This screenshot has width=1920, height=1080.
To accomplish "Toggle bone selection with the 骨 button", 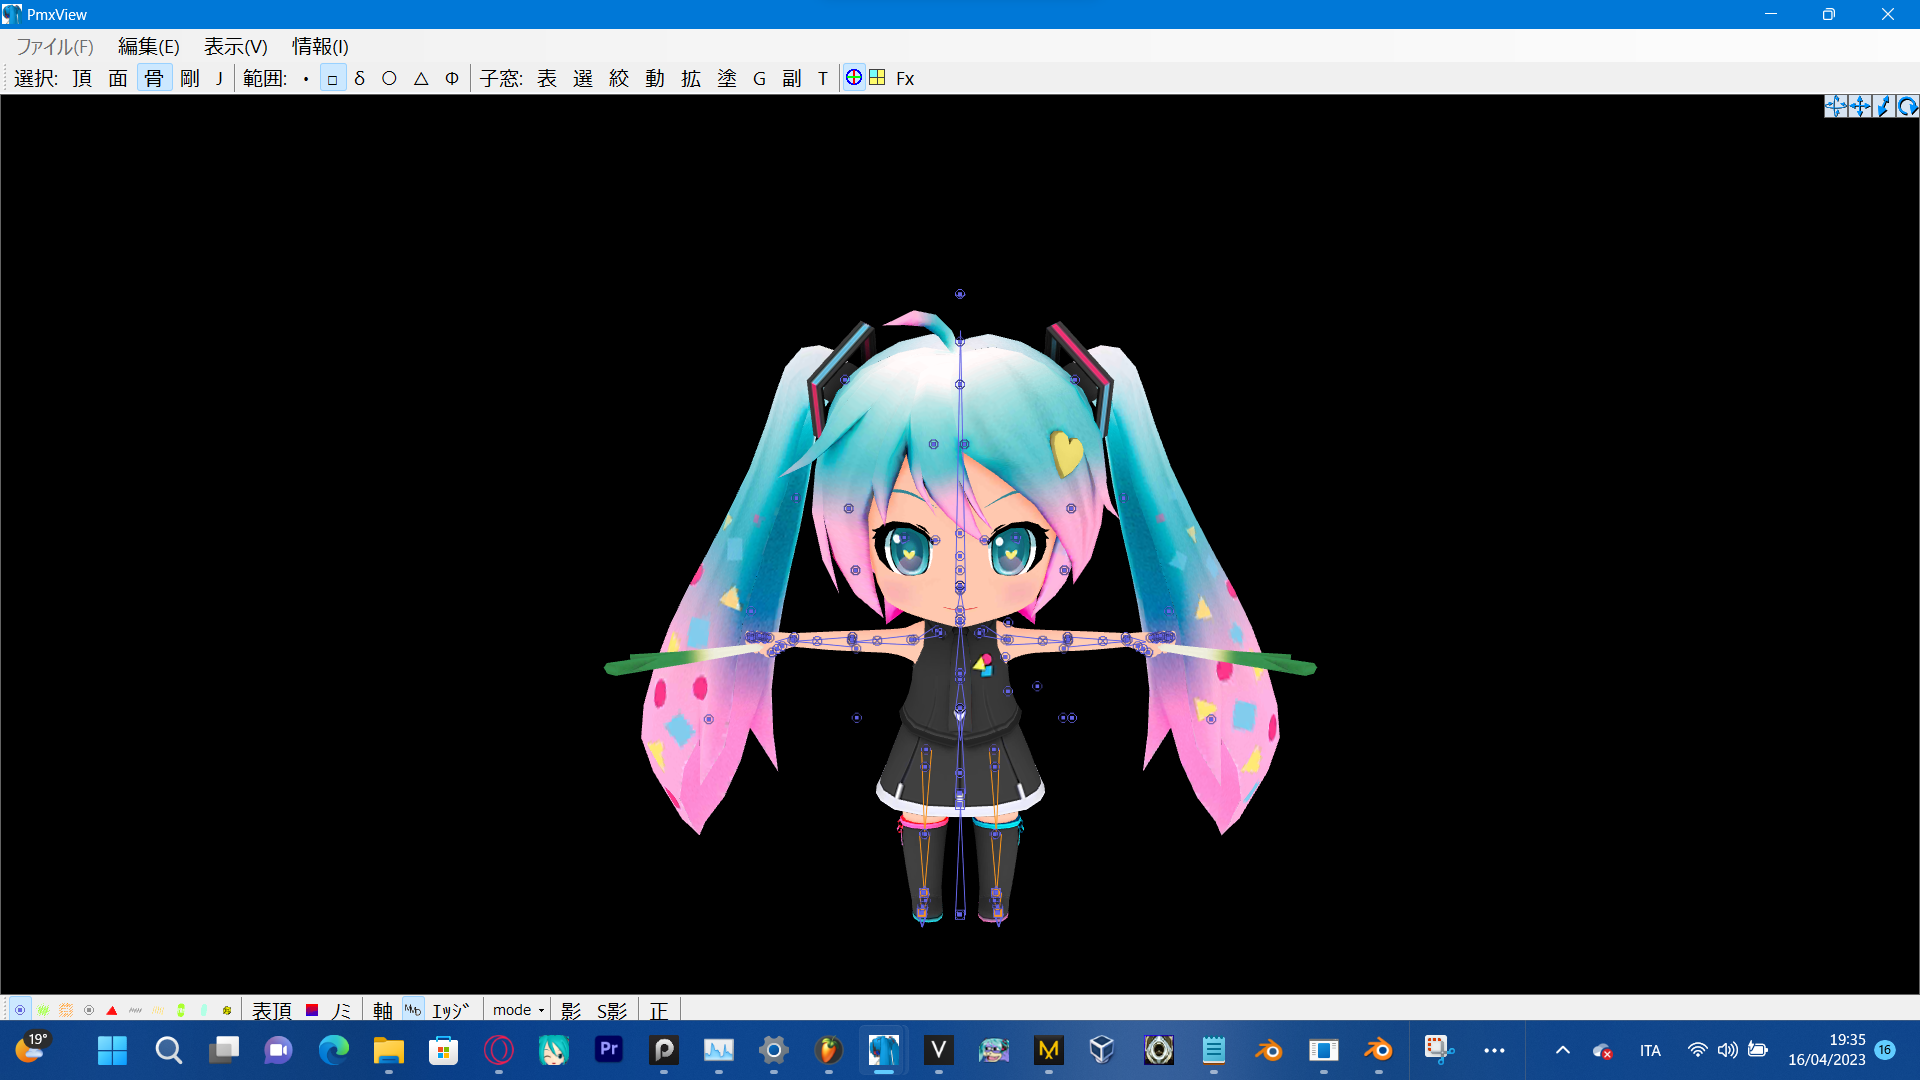I will click(154, 78).
